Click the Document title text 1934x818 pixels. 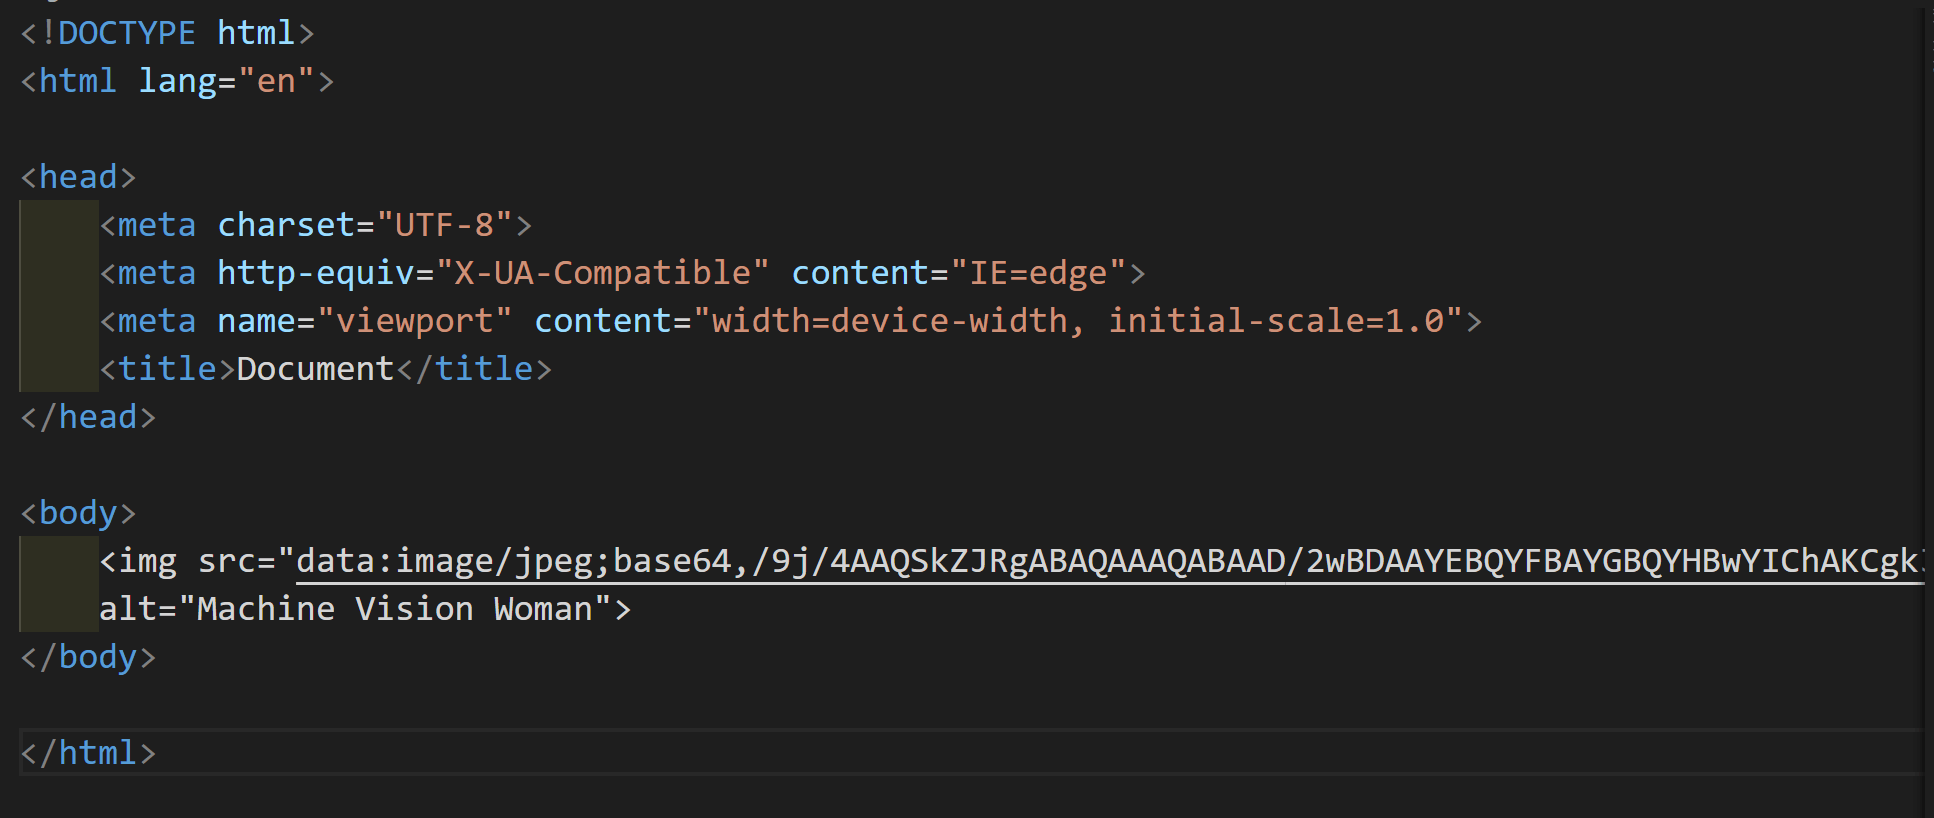click(x=315, y=369)
